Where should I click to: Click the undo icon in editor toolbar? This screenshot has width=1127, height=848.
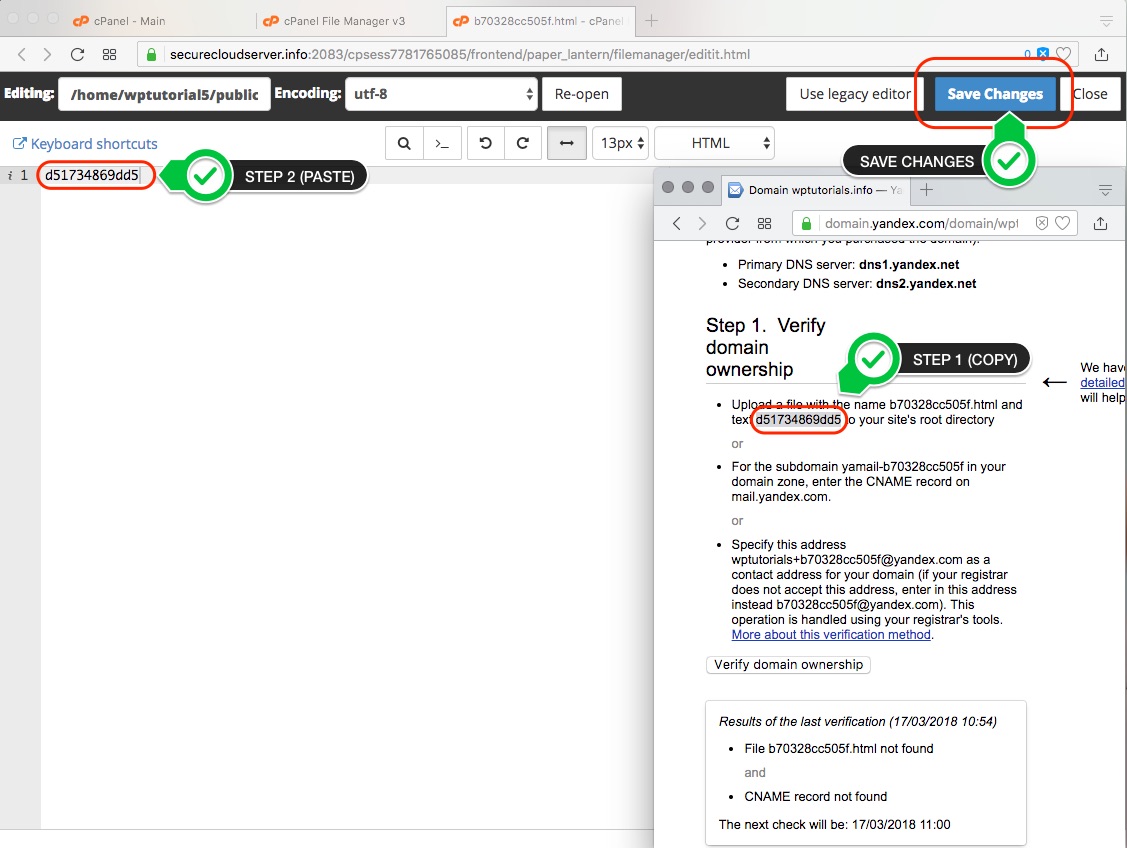point(486,143)
